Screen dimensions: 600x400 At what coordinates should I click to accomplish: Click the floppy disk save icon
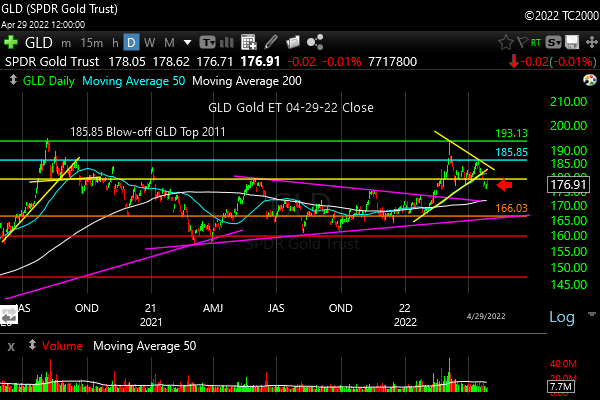pos(570,43)
